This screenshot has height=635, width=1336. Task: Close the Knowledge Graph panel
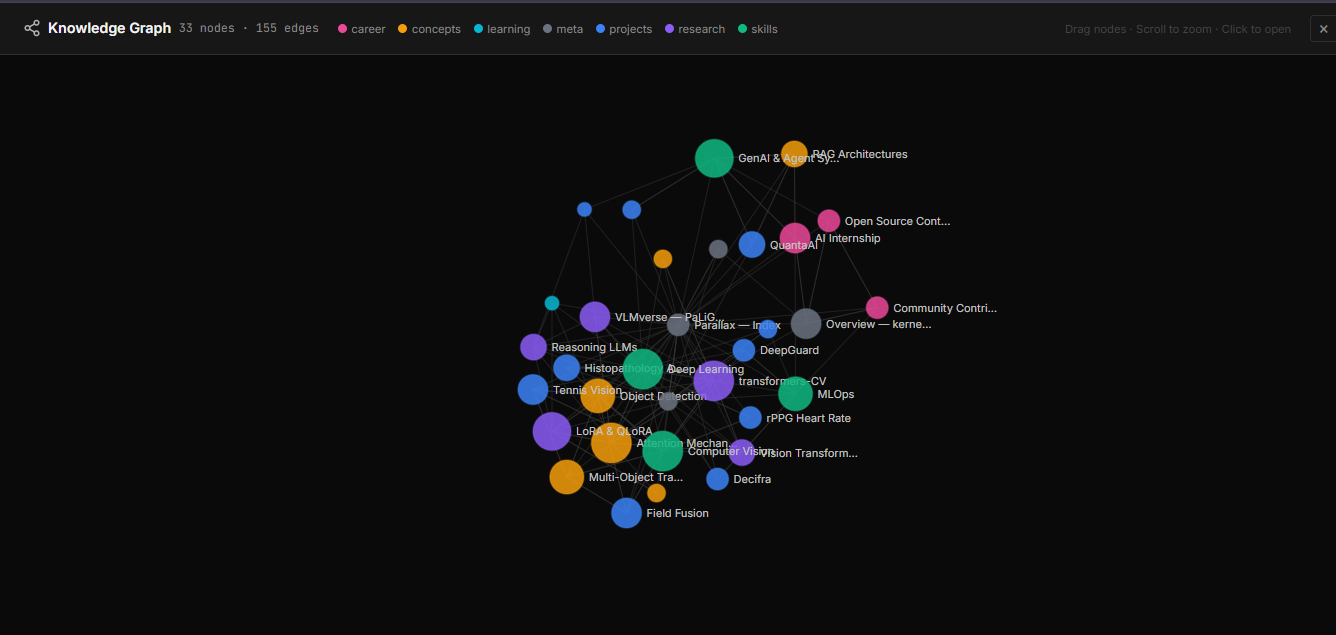click(x=1323, y=29)
